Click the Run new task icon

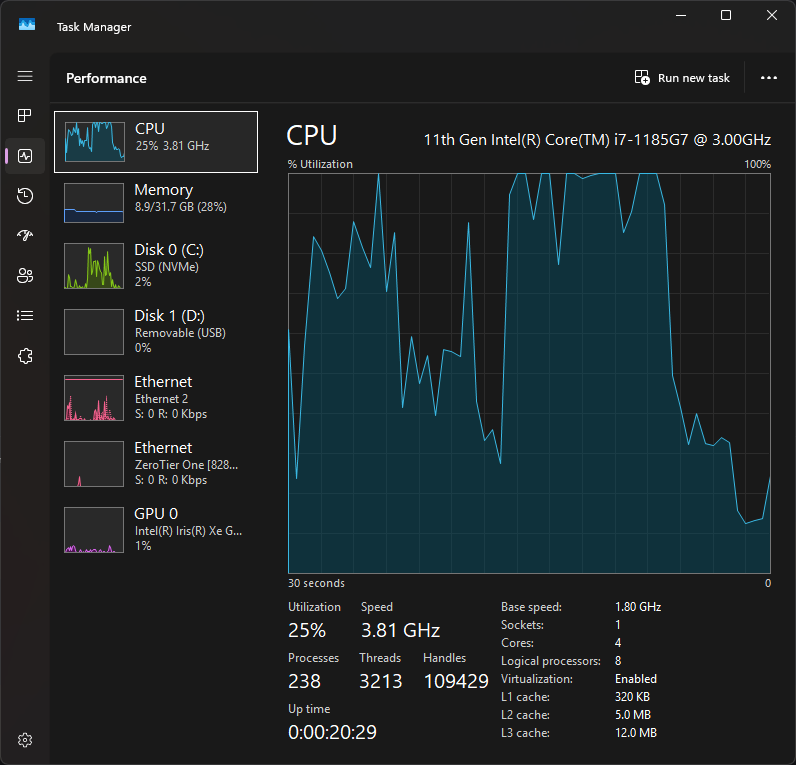[642, 78]
